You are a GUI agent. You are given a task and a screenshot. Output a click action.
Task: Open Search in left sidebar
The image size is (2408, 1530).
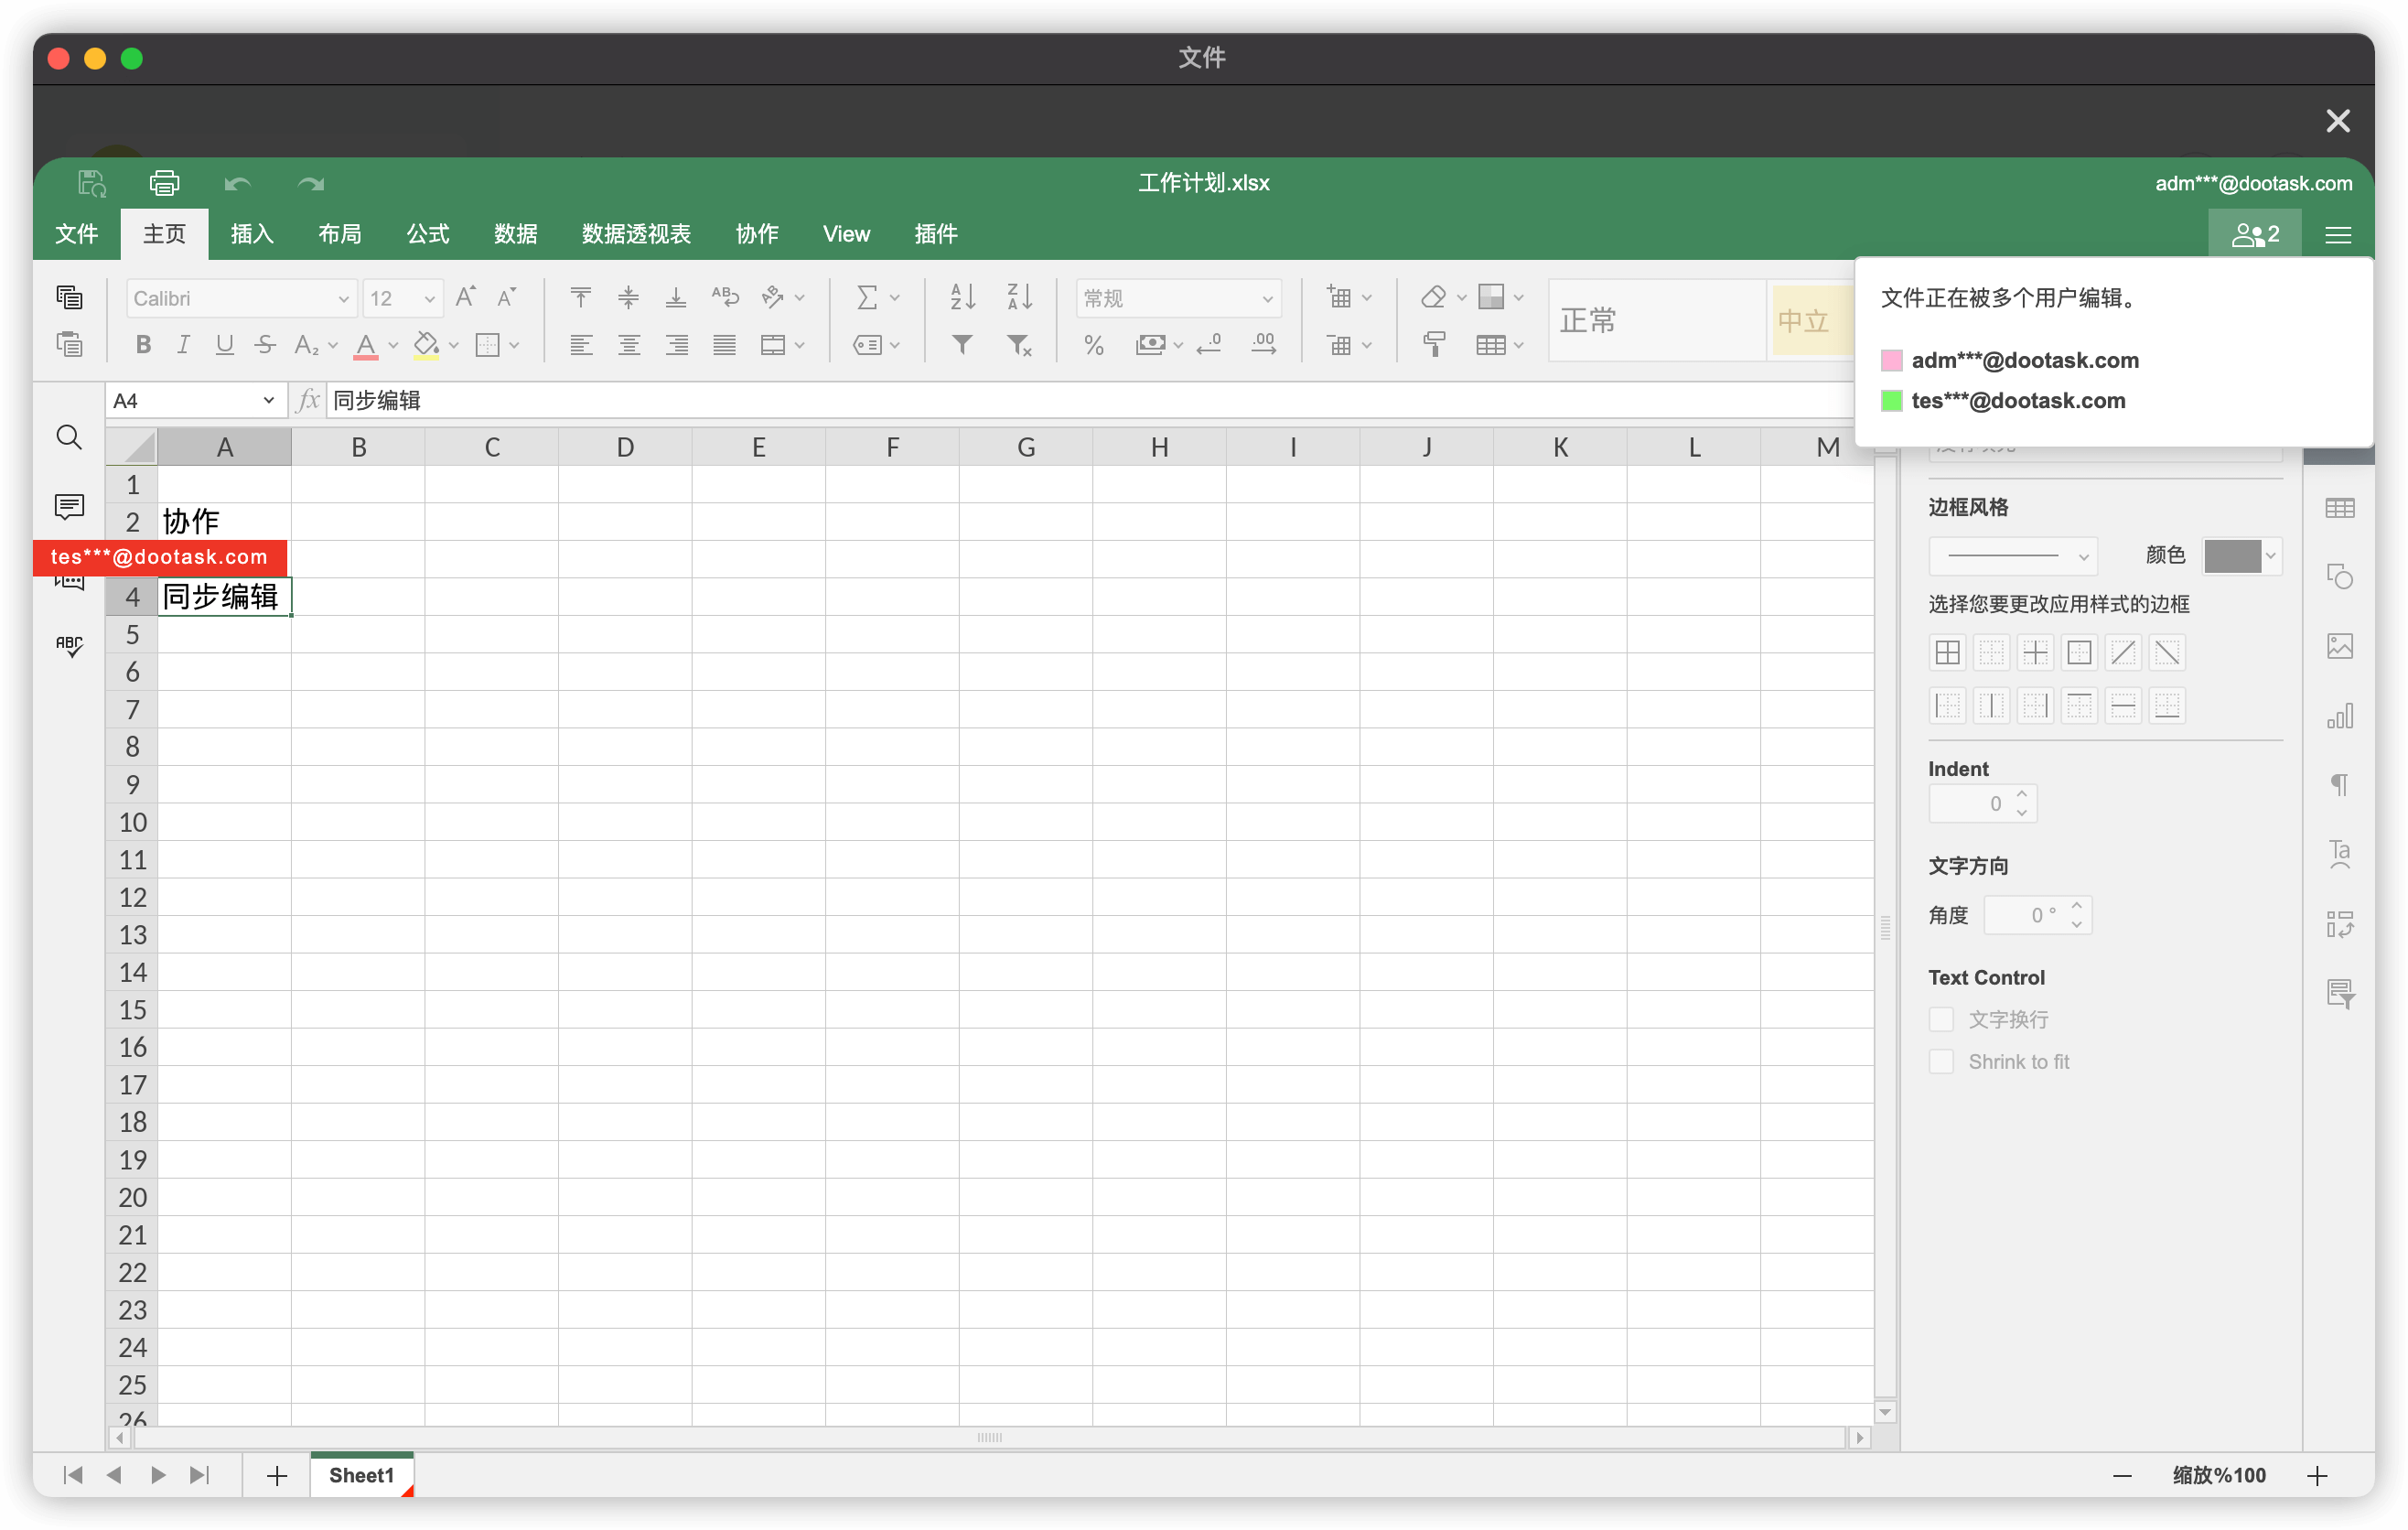[69, 437]
